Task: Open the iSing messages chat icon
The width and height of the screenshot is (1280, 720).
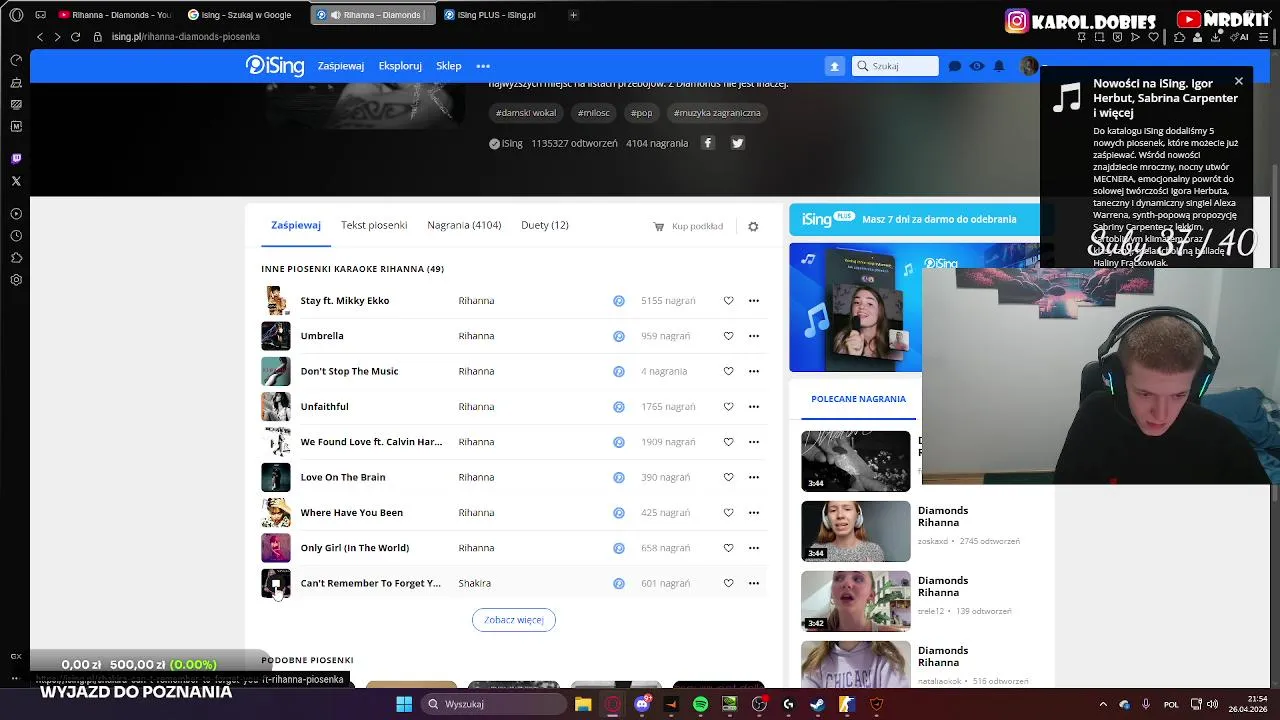Action: point(955,66)
